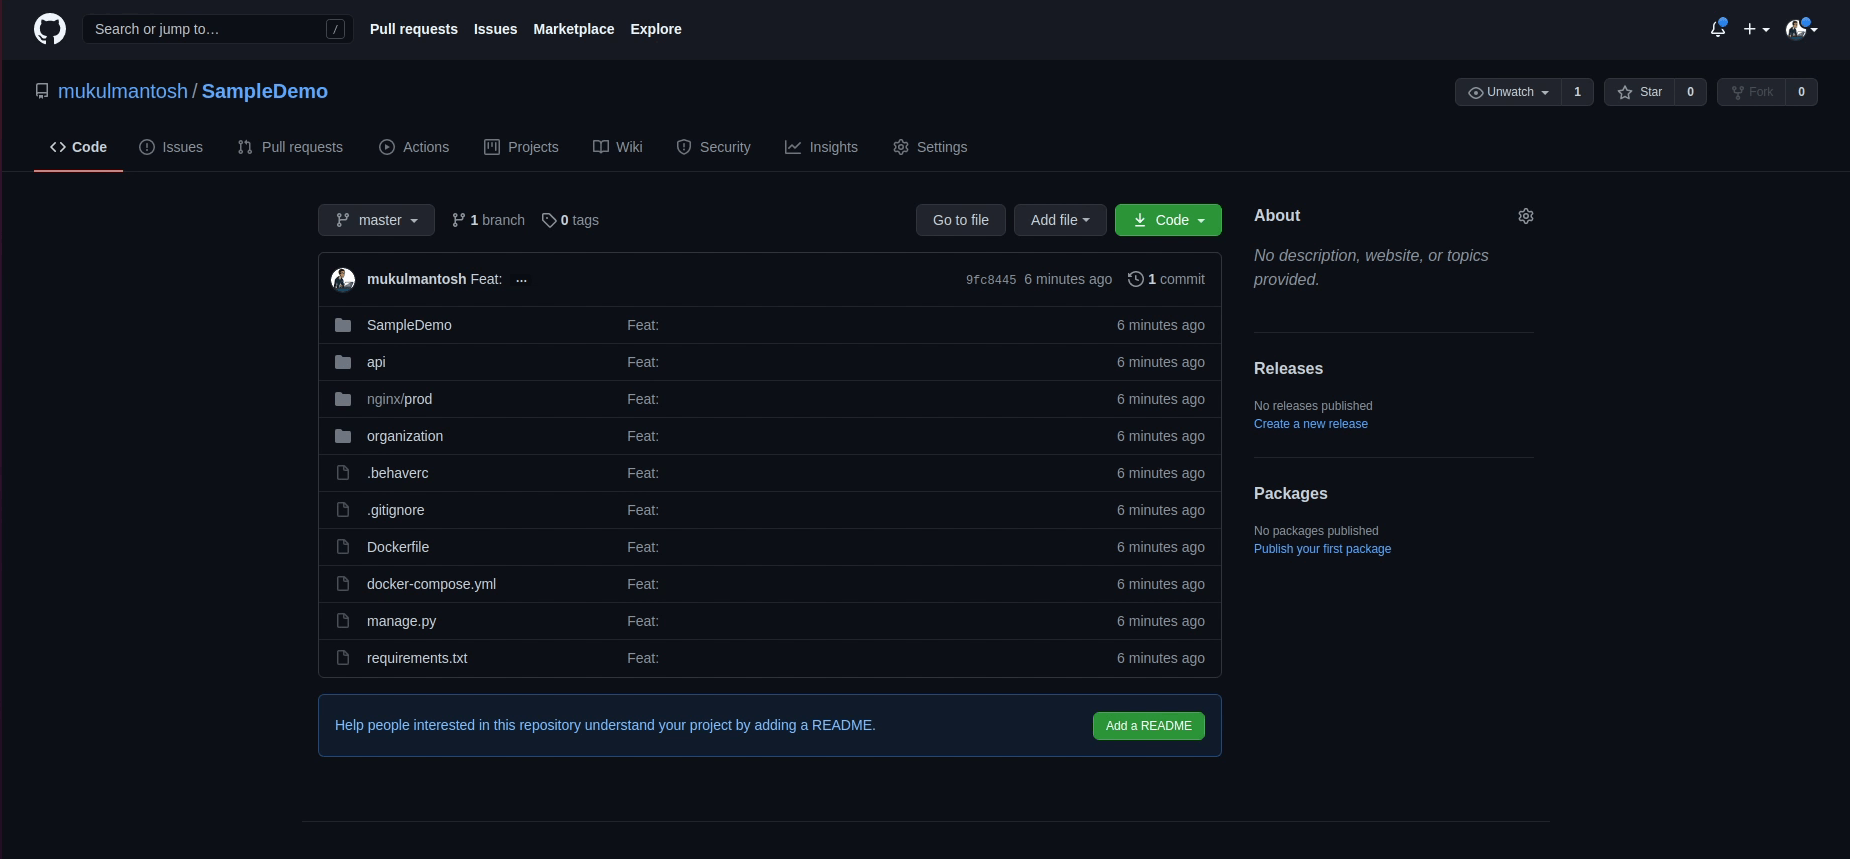Click the slash shortcut key icon in search
Image resolution: width=1850 pixels, height=859 pixels.
336,29
